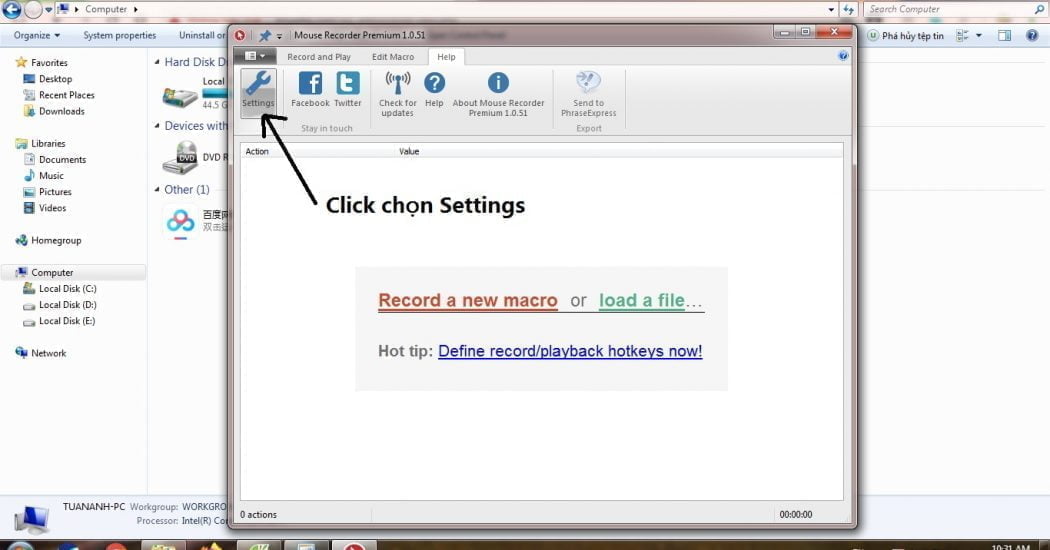Collapse the Hard Disk Drives group
The image size is (1050, 550).
click(157, 62)
